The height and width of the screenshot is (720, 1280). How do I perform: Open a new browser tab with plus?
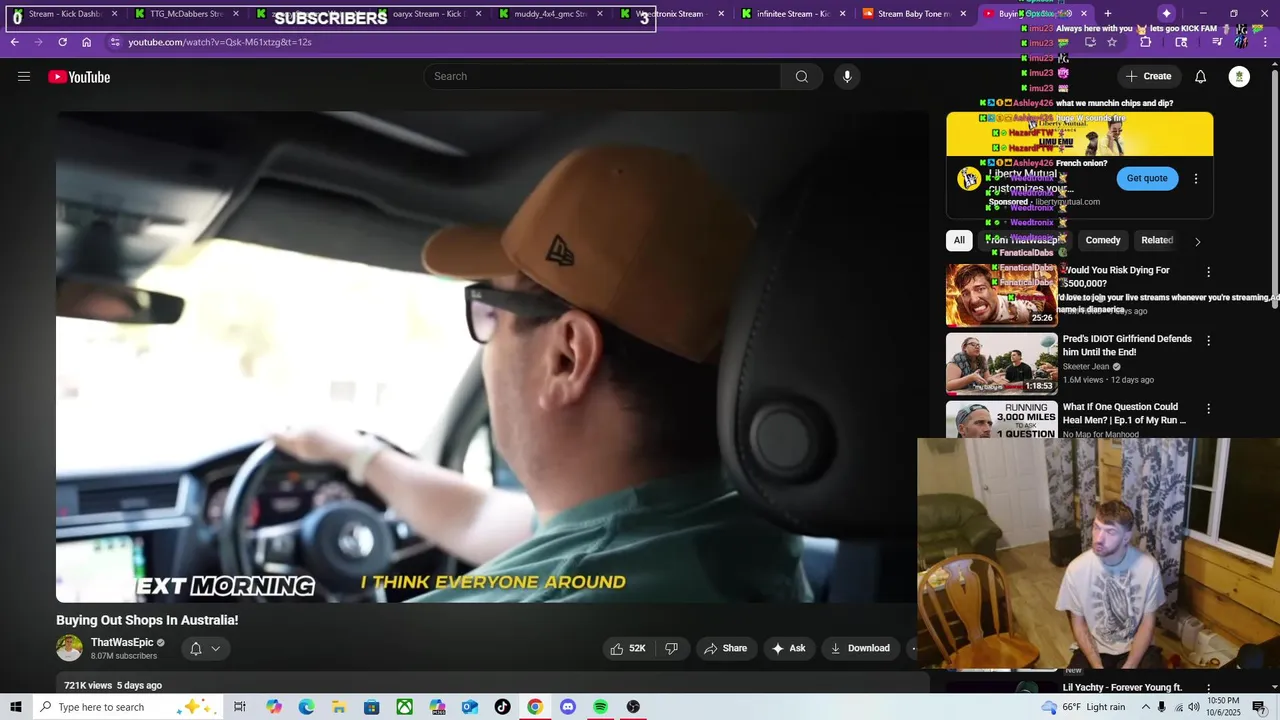pyautogui.click(x=1107, y=14)
